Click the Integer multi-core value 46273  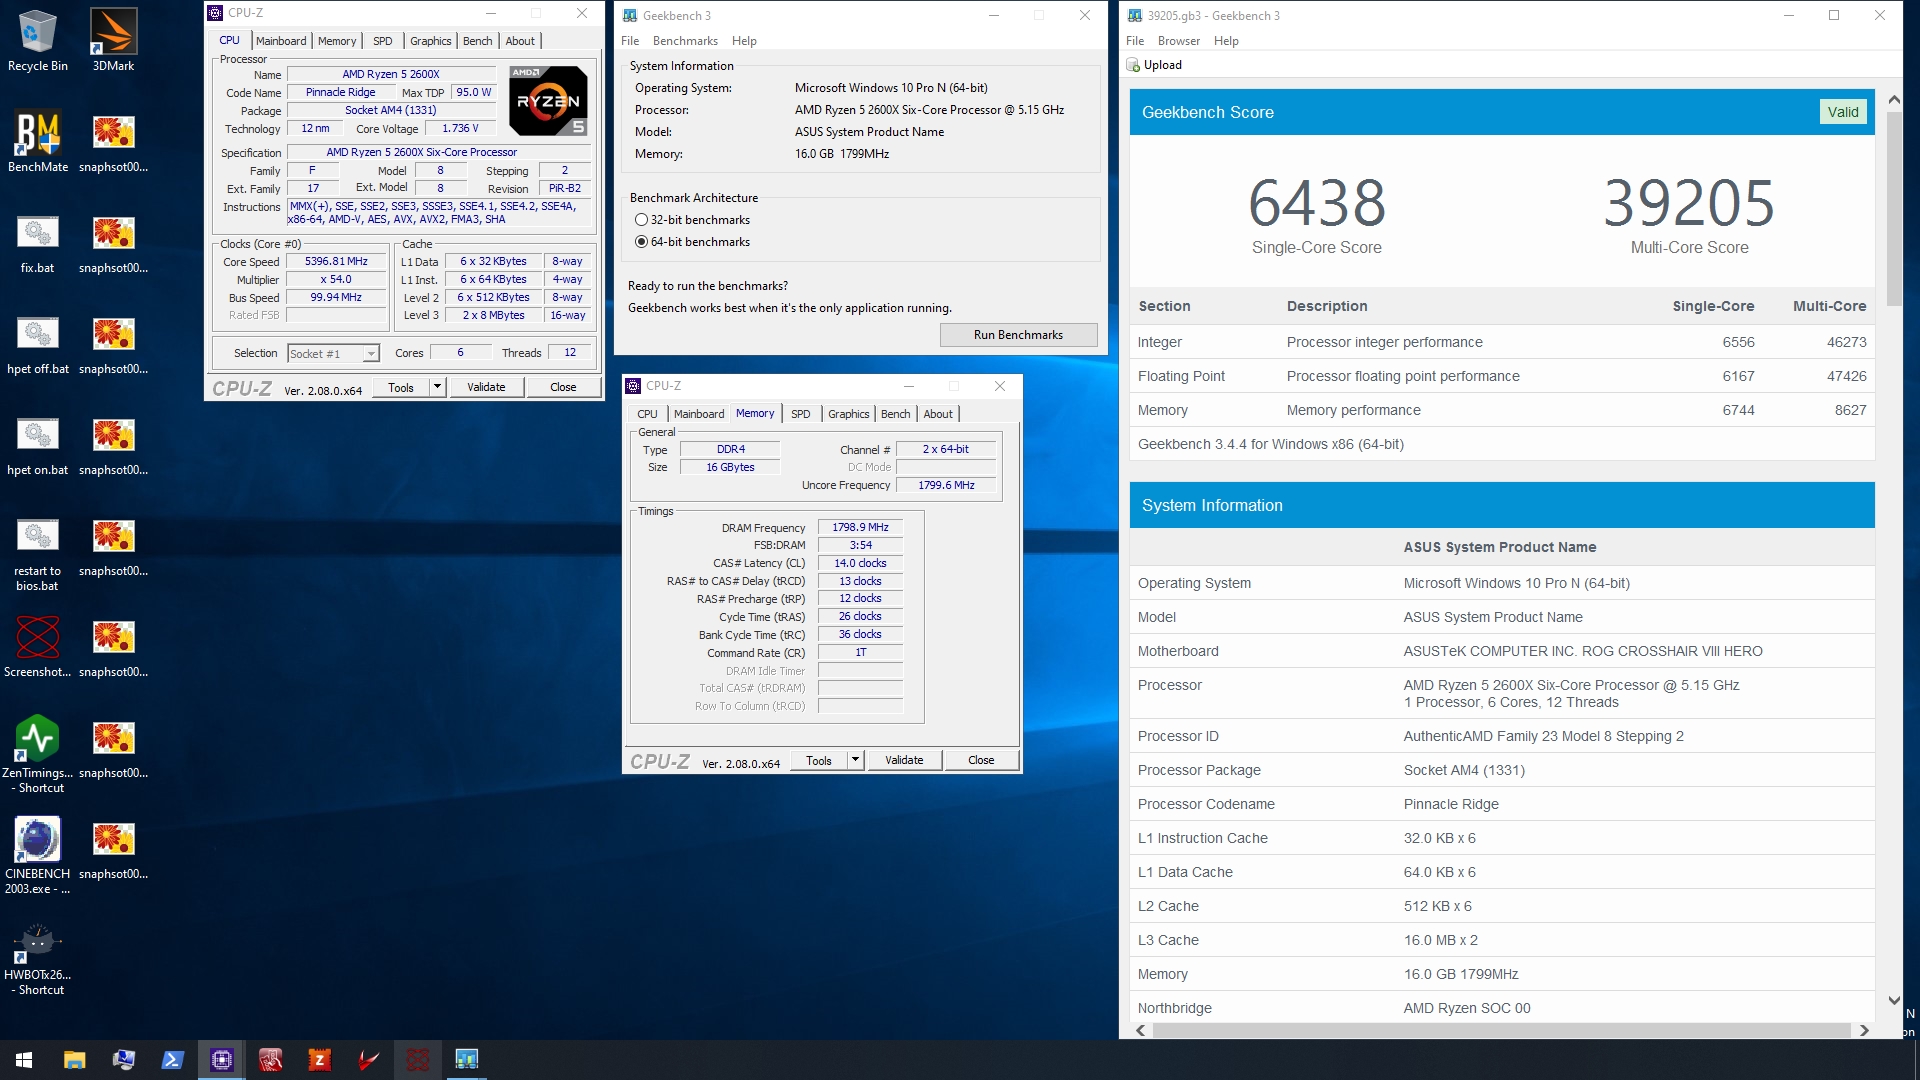pos(1846,342)
